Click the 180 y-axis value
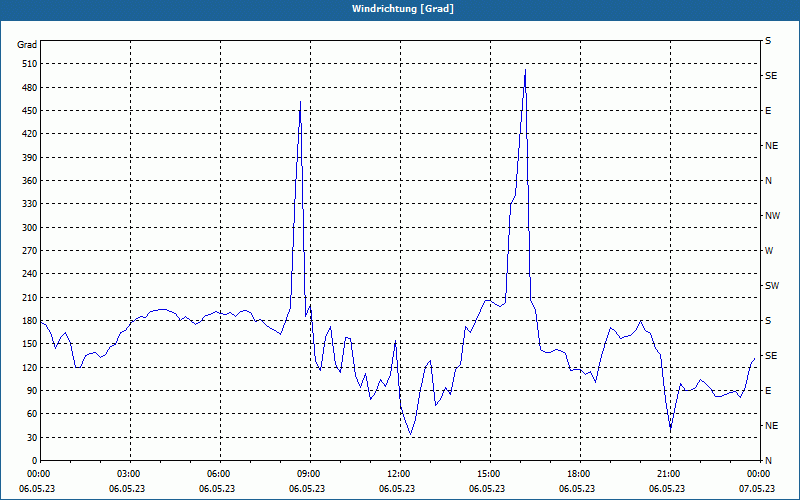This screenshot has width=800, height=500. pos(30,320)
